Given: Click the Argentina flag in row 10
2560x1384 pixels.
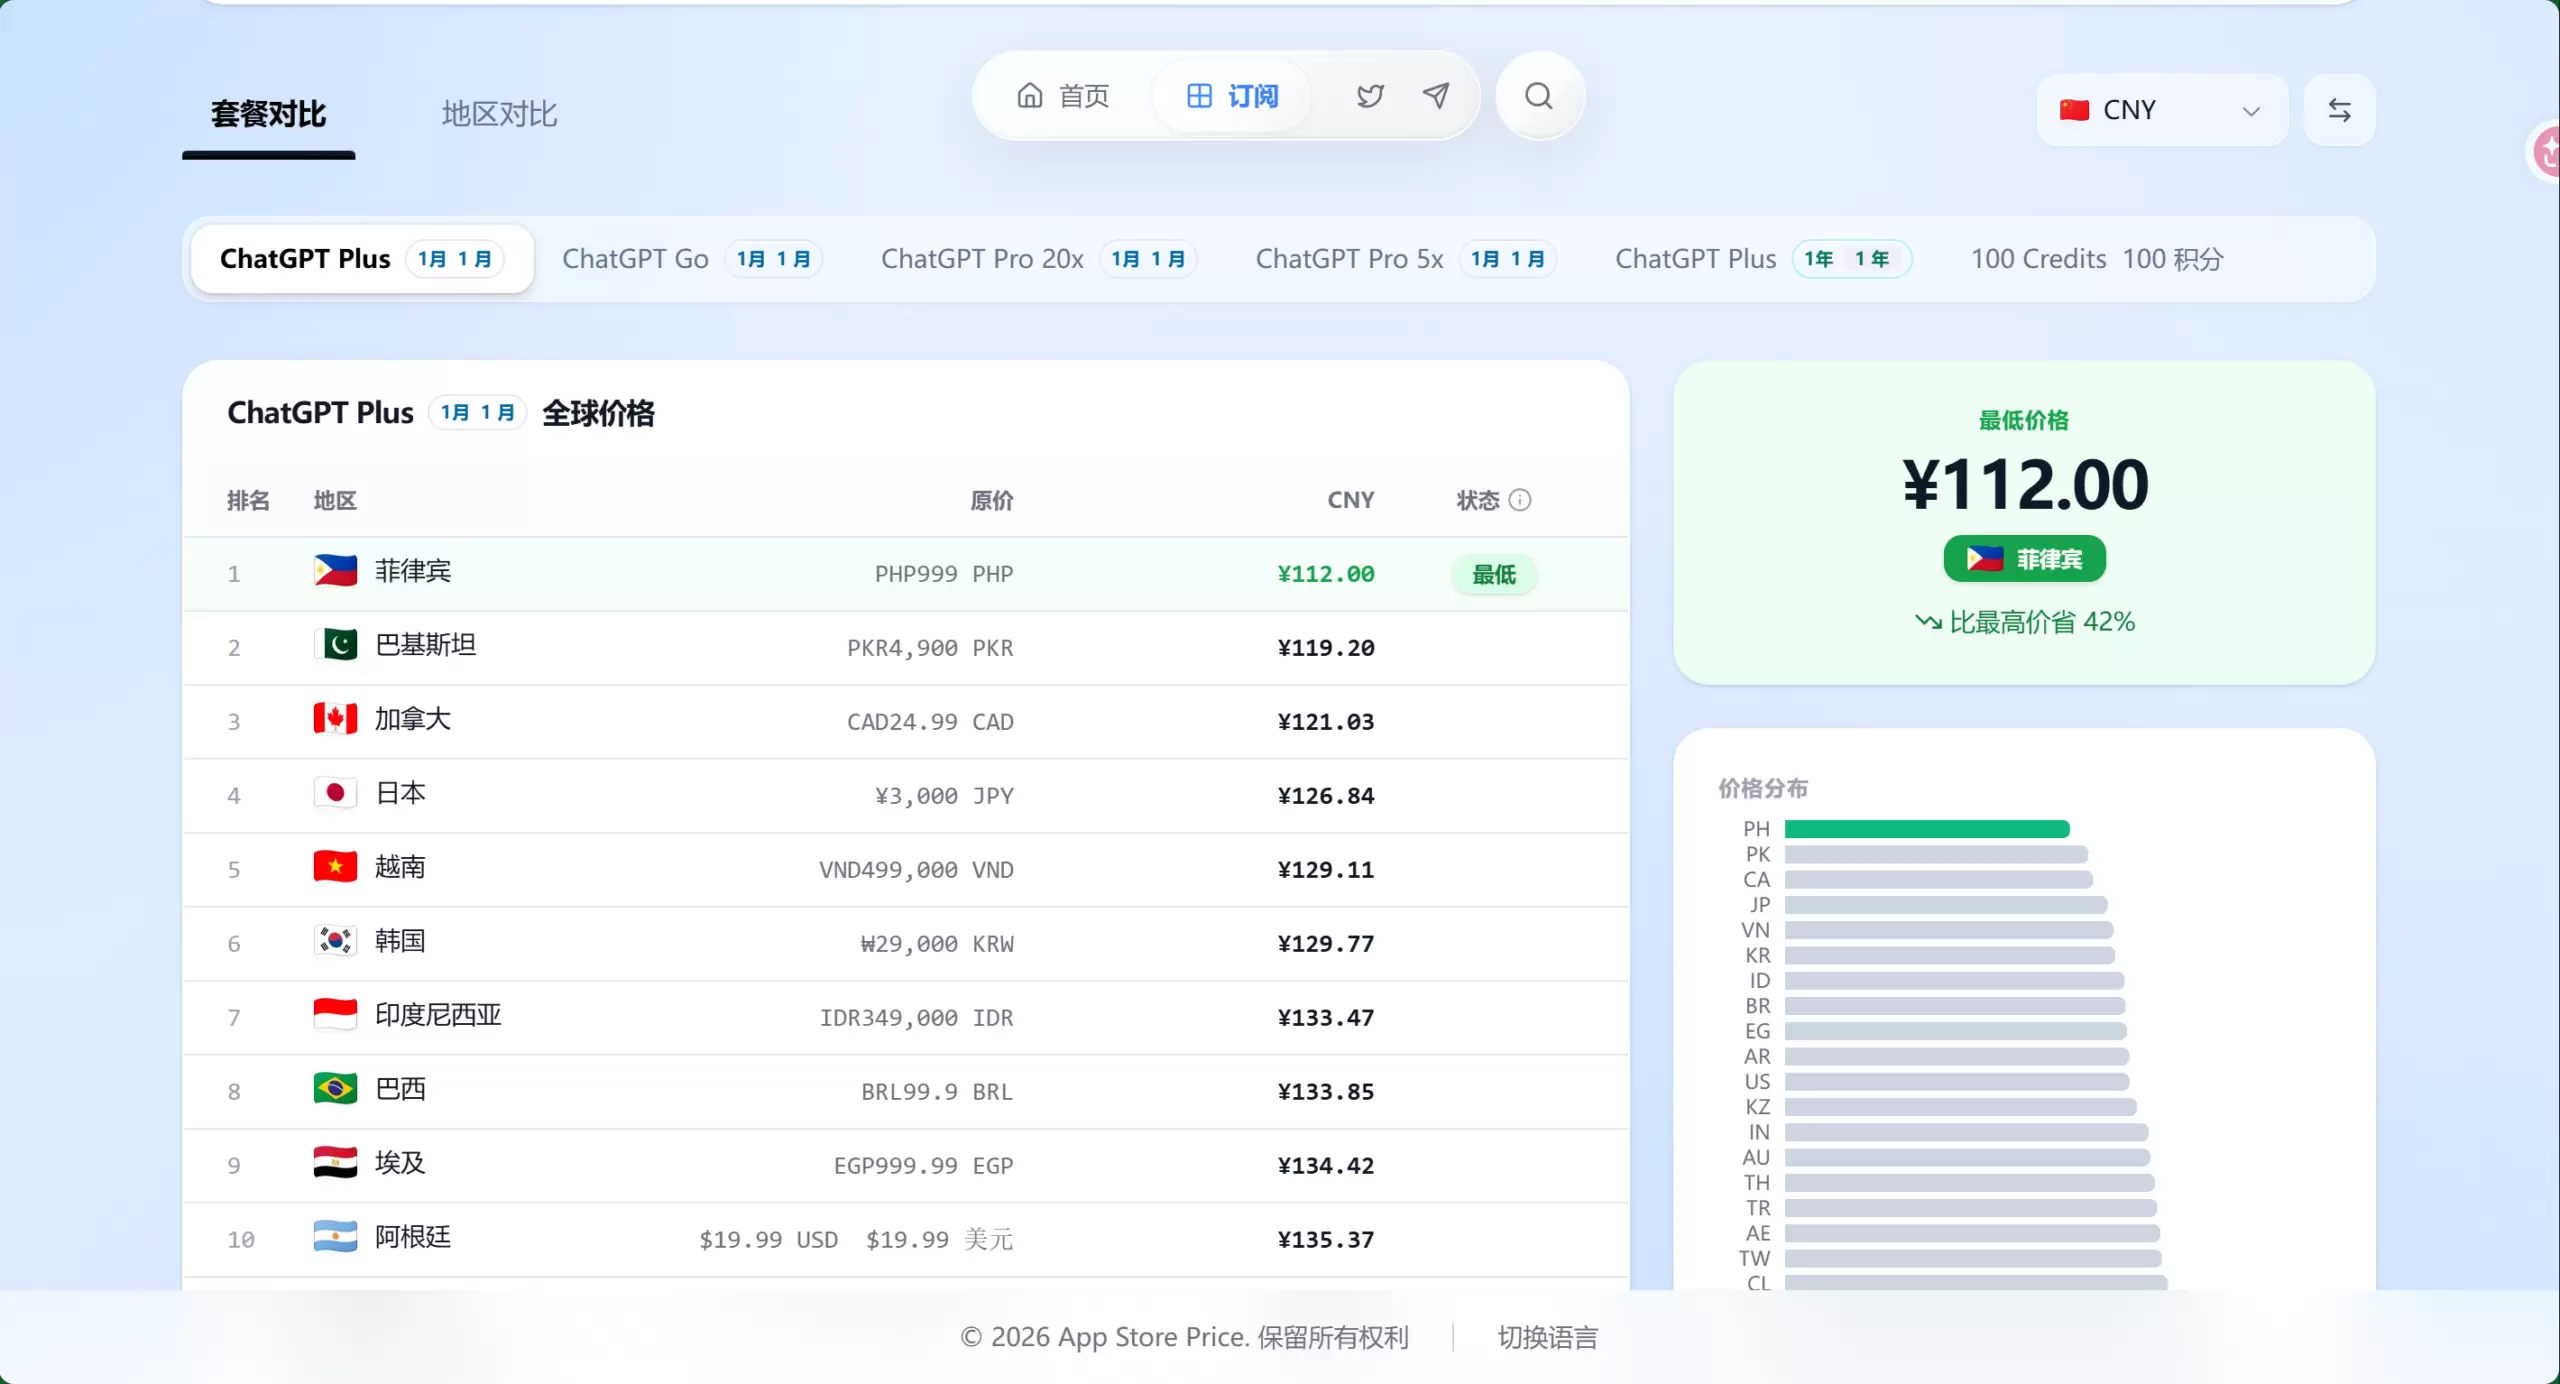Looking at the screenshot, I should (335, 1237).
